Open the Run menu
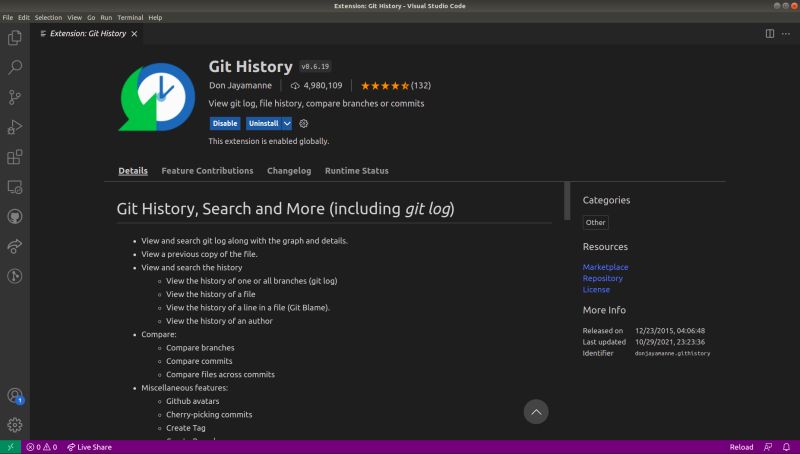The width and height of the screenshot is (800, 454). pyautogui.click(x=106, y=17)
